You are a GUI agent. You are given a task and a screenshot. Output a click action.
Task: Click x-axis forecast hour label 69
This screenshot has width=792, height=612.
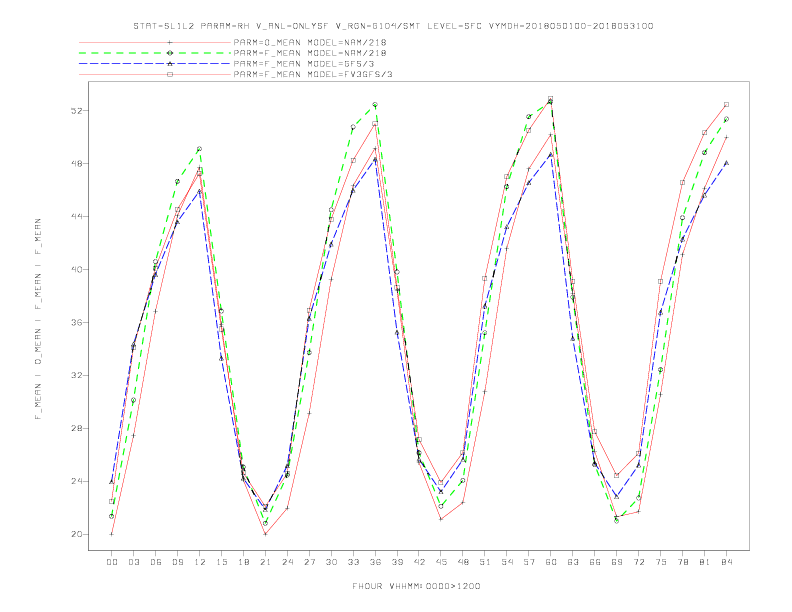click(x=617, y=562)
